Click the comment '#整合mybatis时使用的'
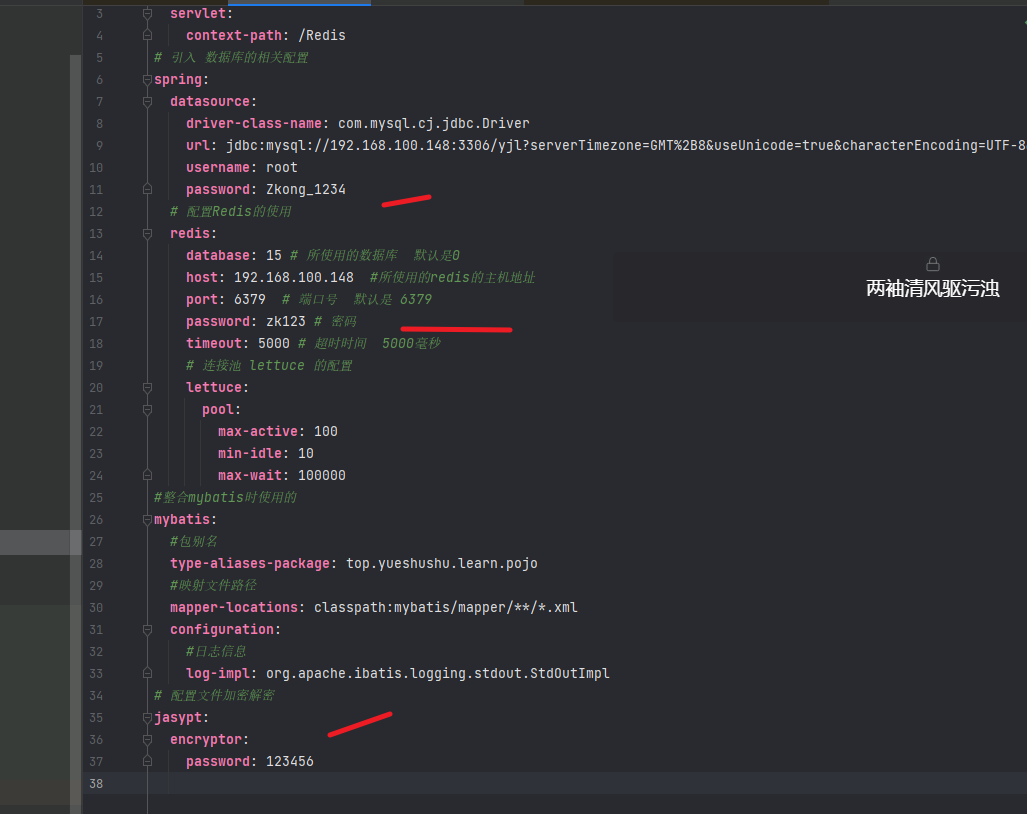Image resolution: width=1027 pixels, height=814 pixels. tap(225, 498)
